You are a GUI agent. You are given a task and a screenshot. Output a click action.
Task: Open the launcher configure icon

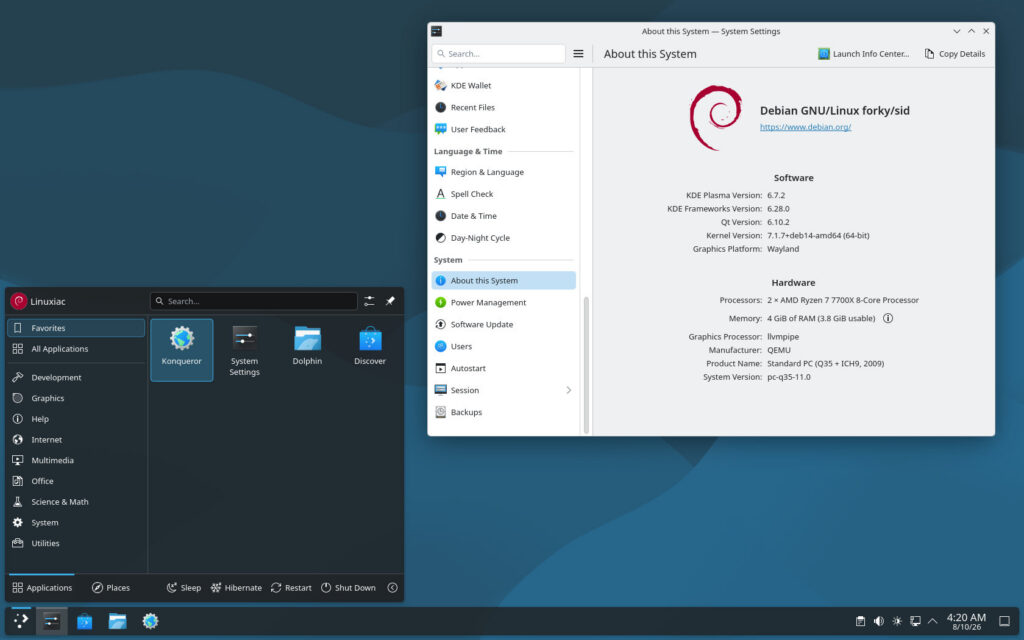tap(369, 301)
